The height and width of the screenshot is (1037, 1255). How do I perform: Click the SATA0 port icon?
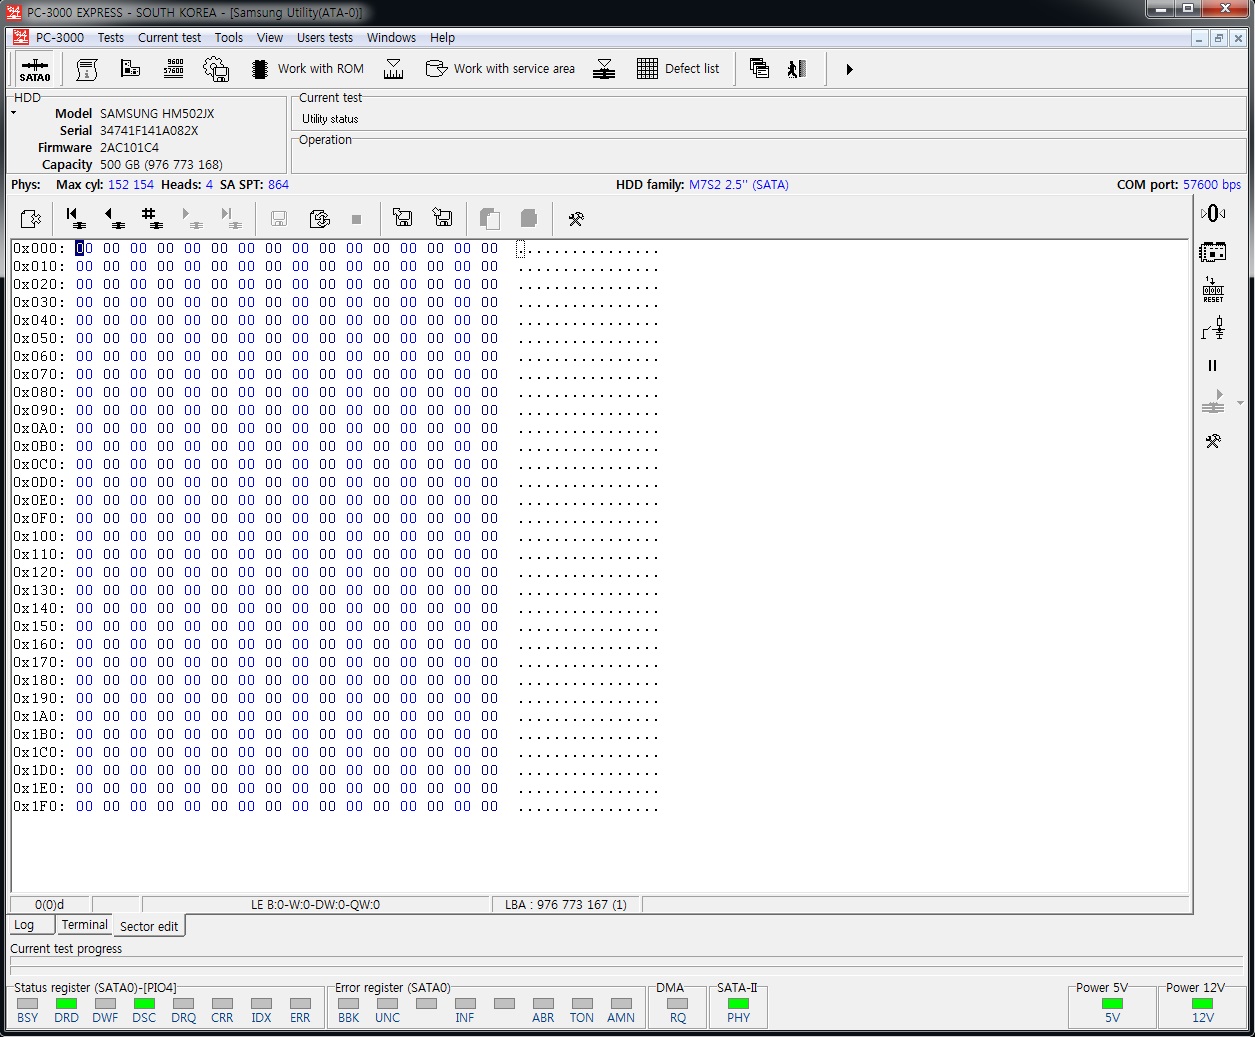point(34,69)
